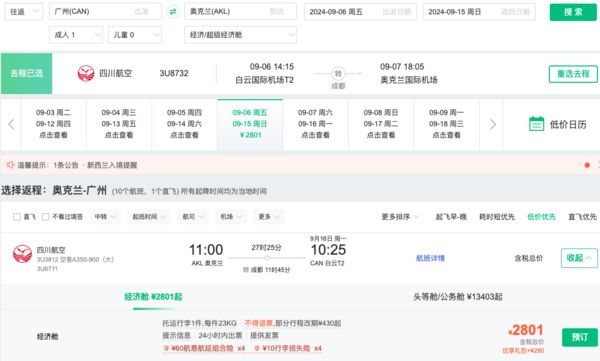Click the 2024-09-15 return date field
600x361 pixels.
tap(479, 12)
